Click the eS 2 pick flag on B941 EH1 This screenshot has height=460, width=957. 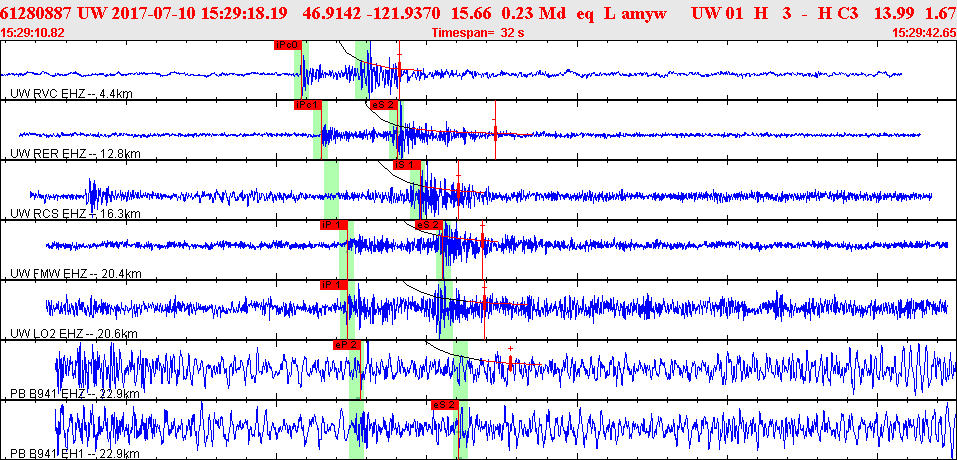[444, 405]
